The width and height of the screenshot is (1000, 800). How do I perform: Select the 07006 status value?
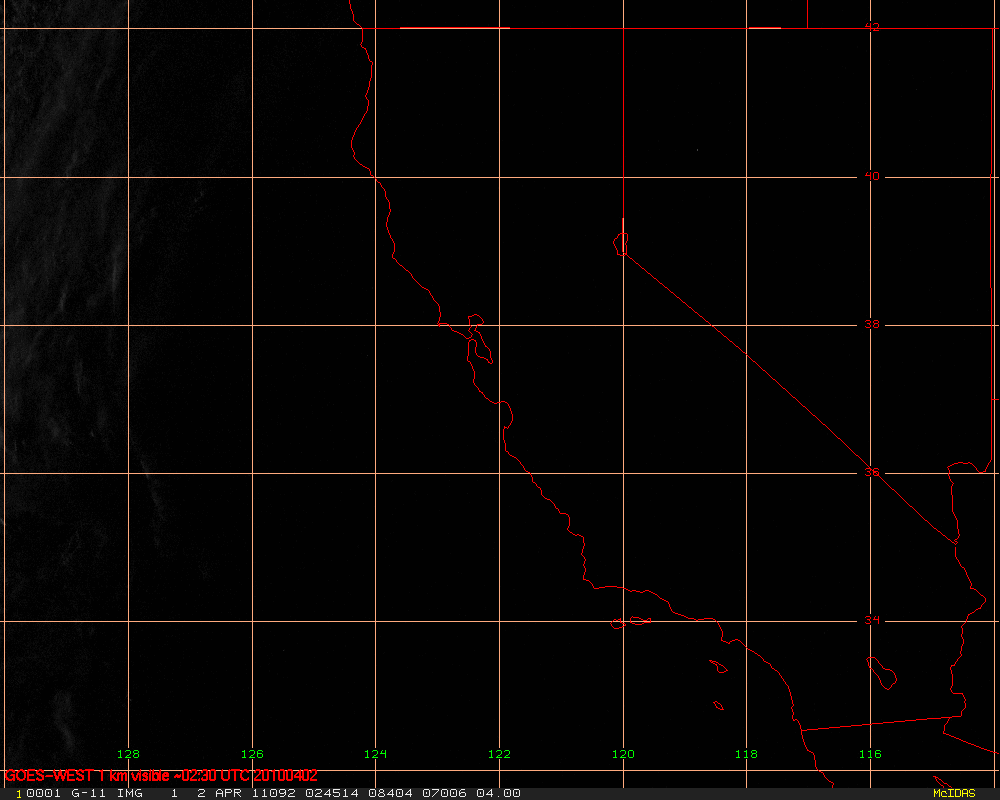click(x=445, y=793)
